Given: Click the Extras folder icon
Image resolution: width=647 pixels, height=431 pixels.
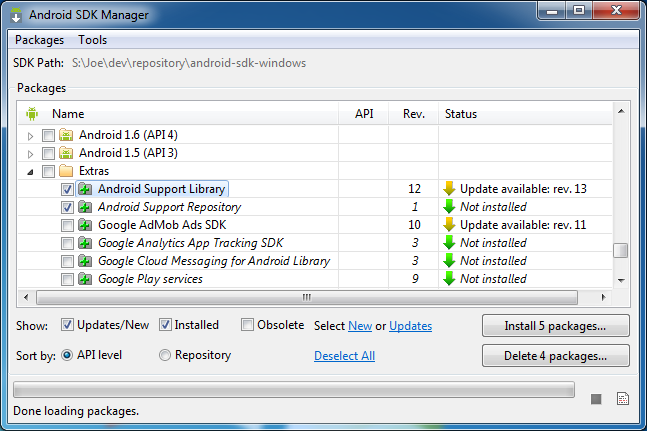Looking at the screenshot, I should point(66,171).
